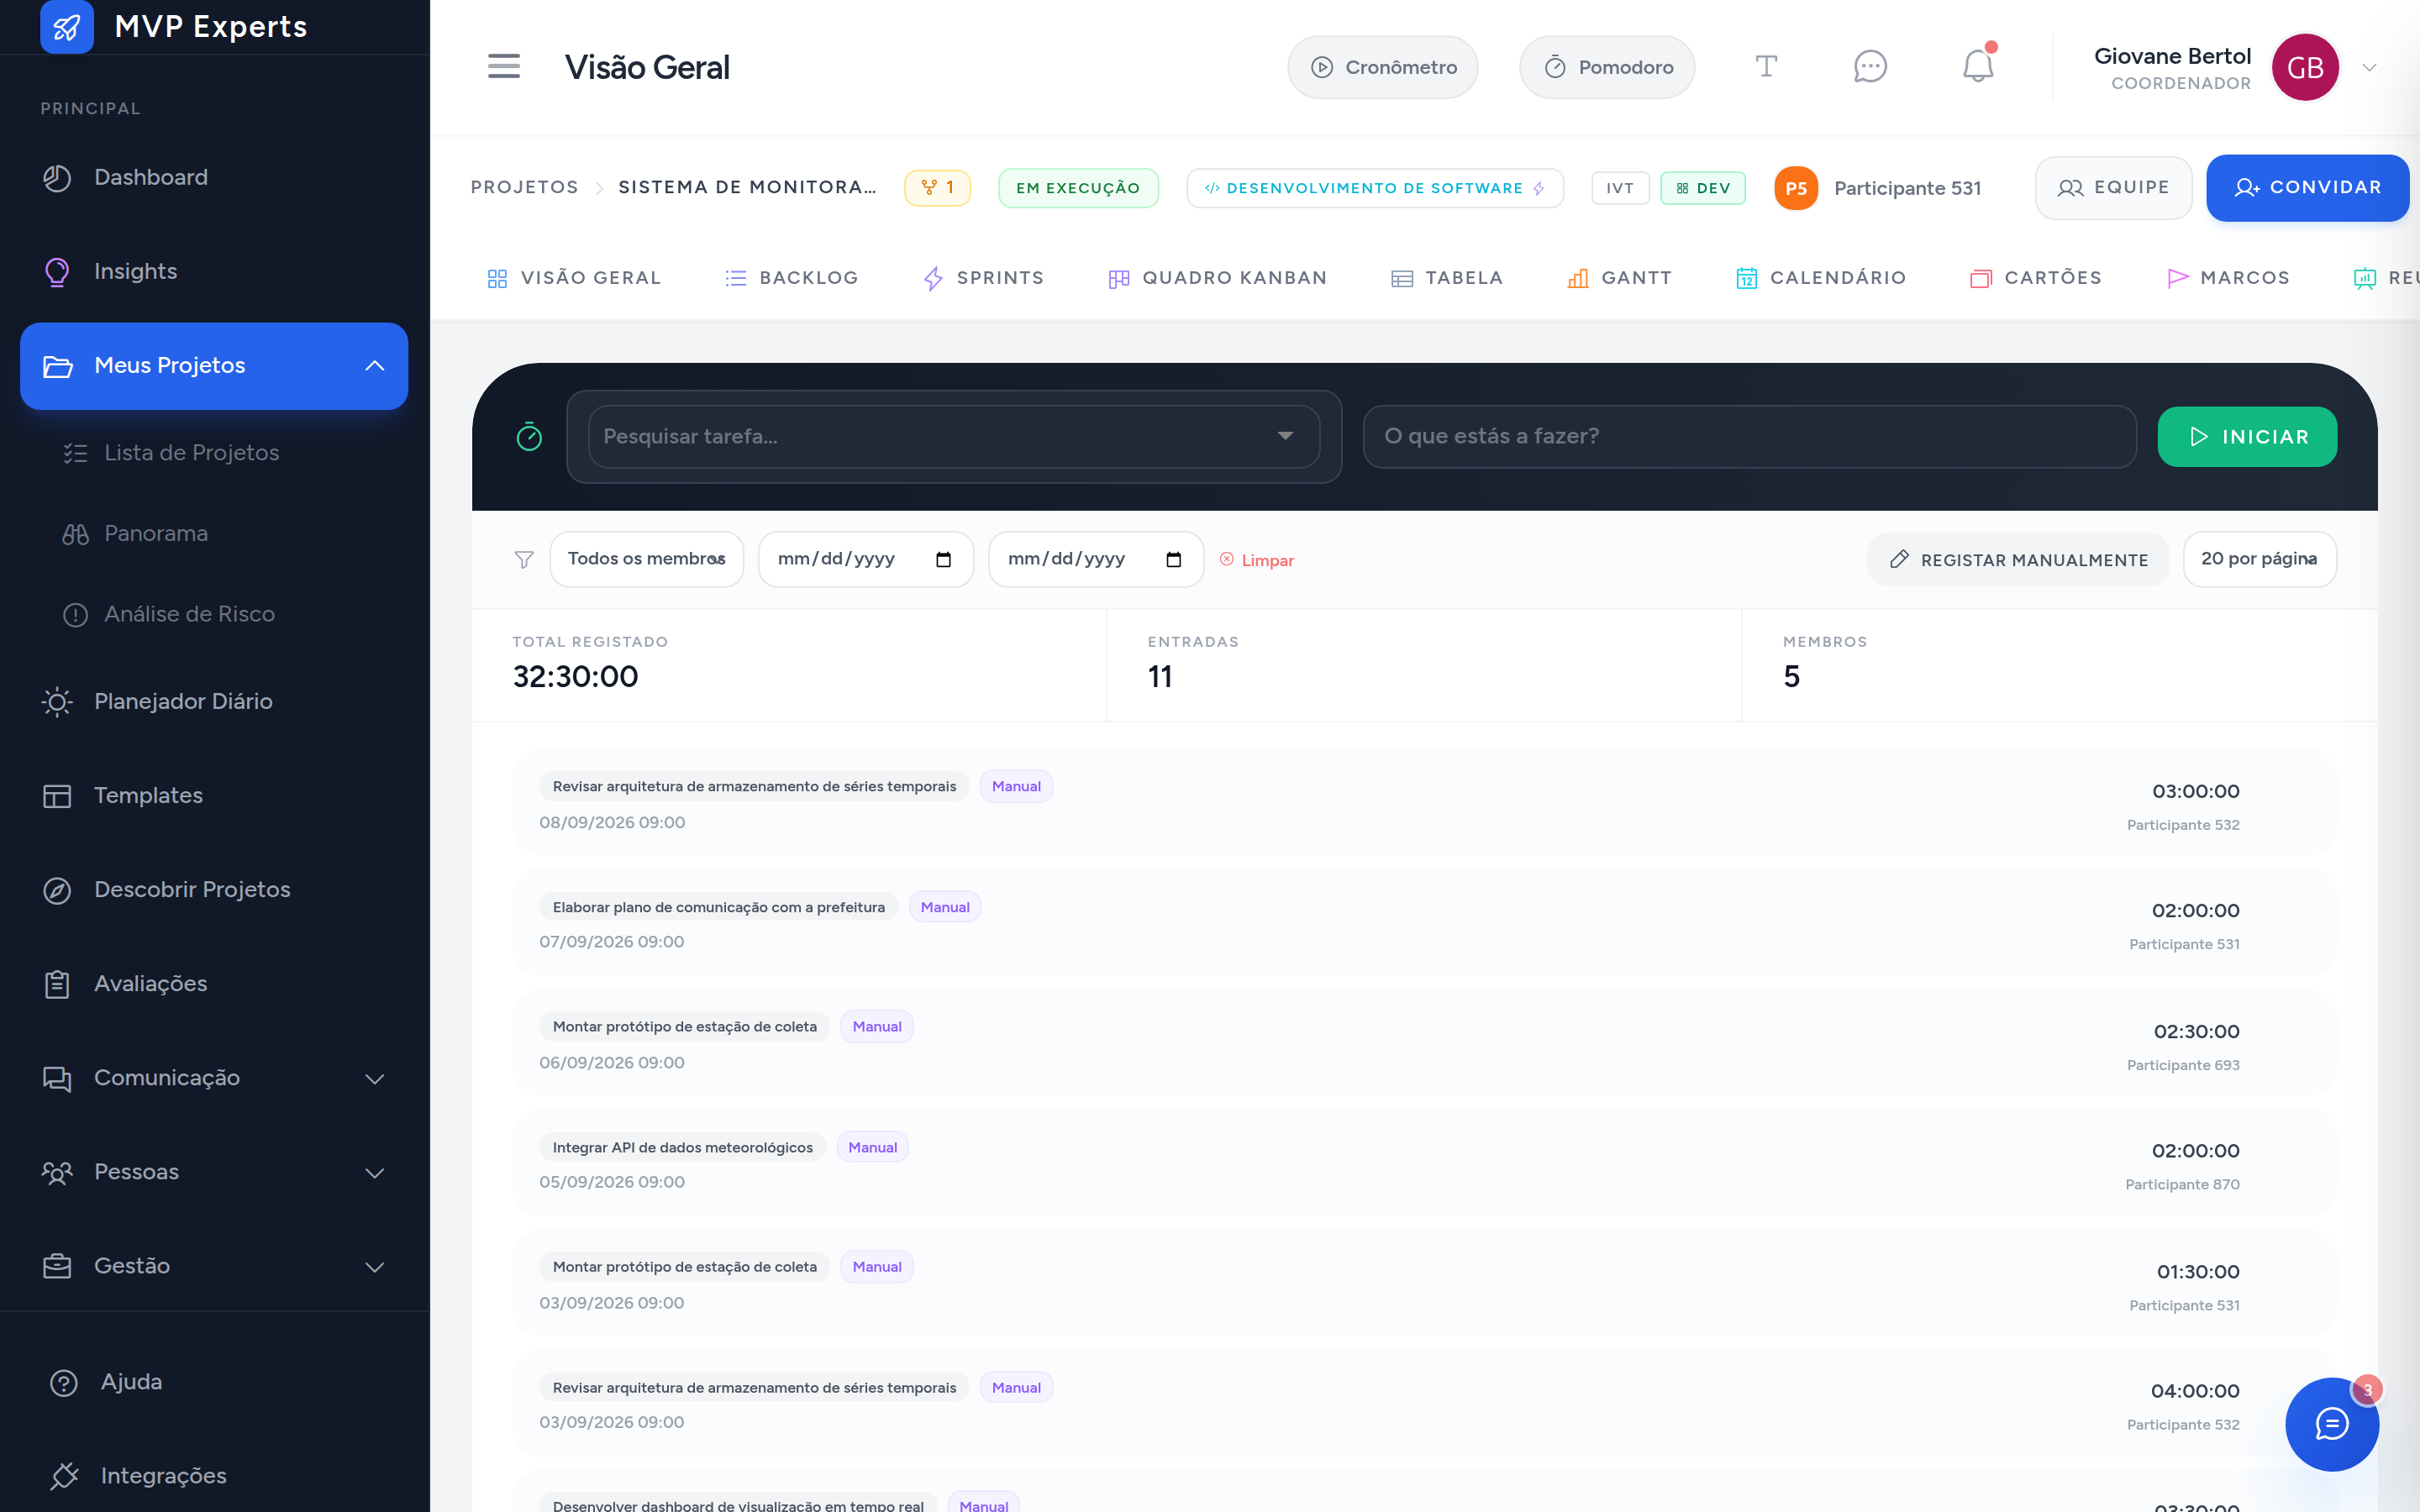Click 'Integrar API de dados meteorológicos' entry
Screen dimensions: 2420x1512
pos(1424,1163)
